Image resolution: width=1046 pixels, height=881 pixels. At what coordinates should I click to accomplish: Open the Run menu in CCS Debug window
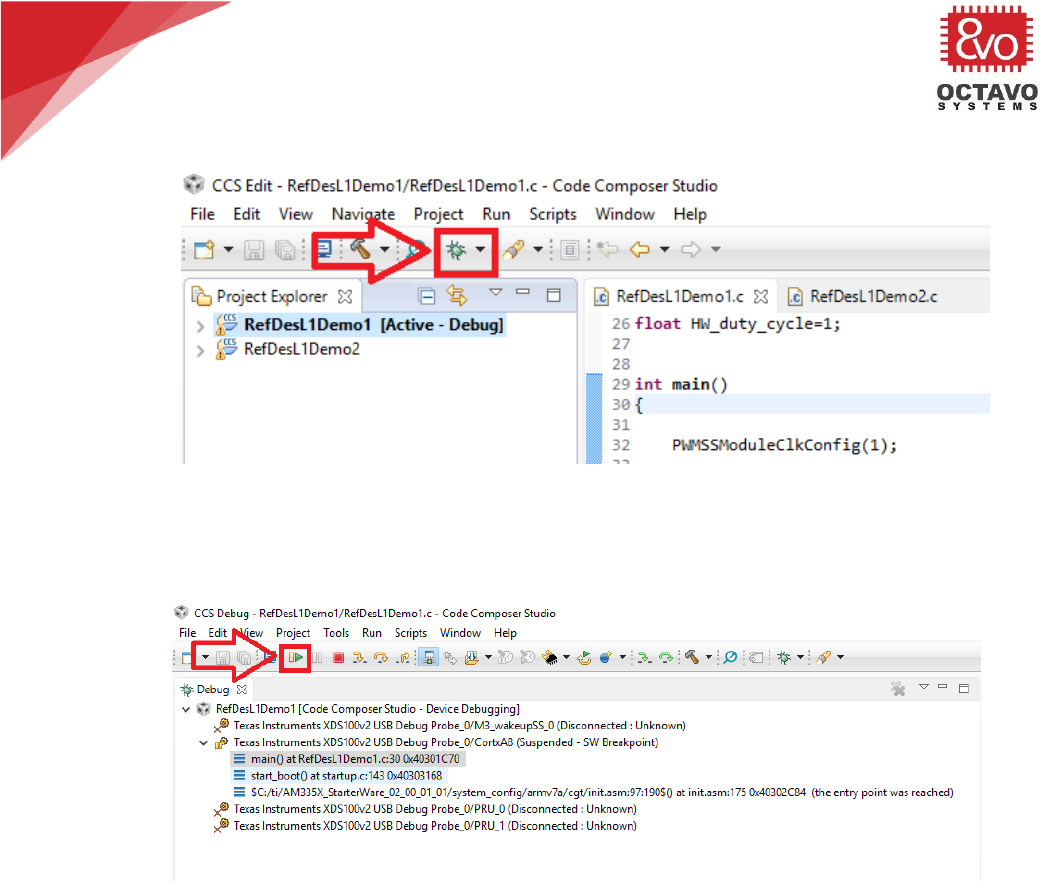pos(372,633)
